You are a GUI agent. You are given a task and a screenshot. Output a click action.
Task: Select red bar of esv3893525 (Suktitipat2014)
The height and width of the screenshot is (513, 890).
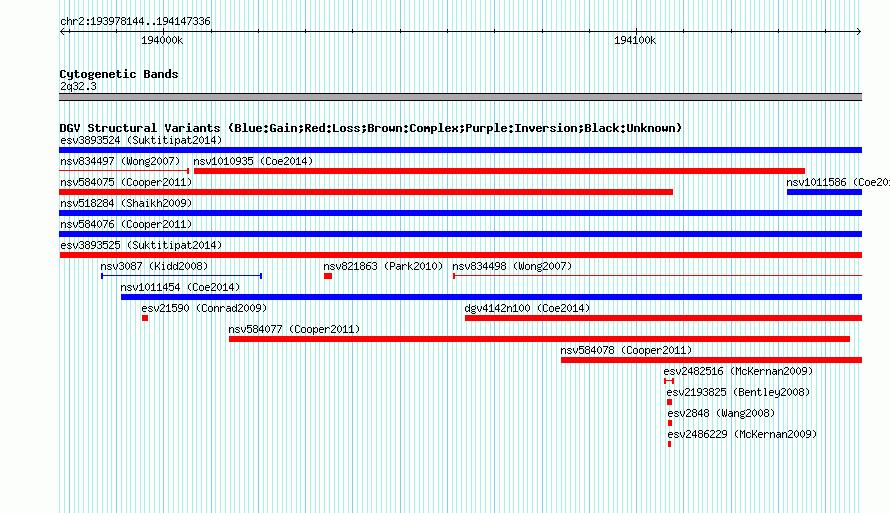pos(460,255)
